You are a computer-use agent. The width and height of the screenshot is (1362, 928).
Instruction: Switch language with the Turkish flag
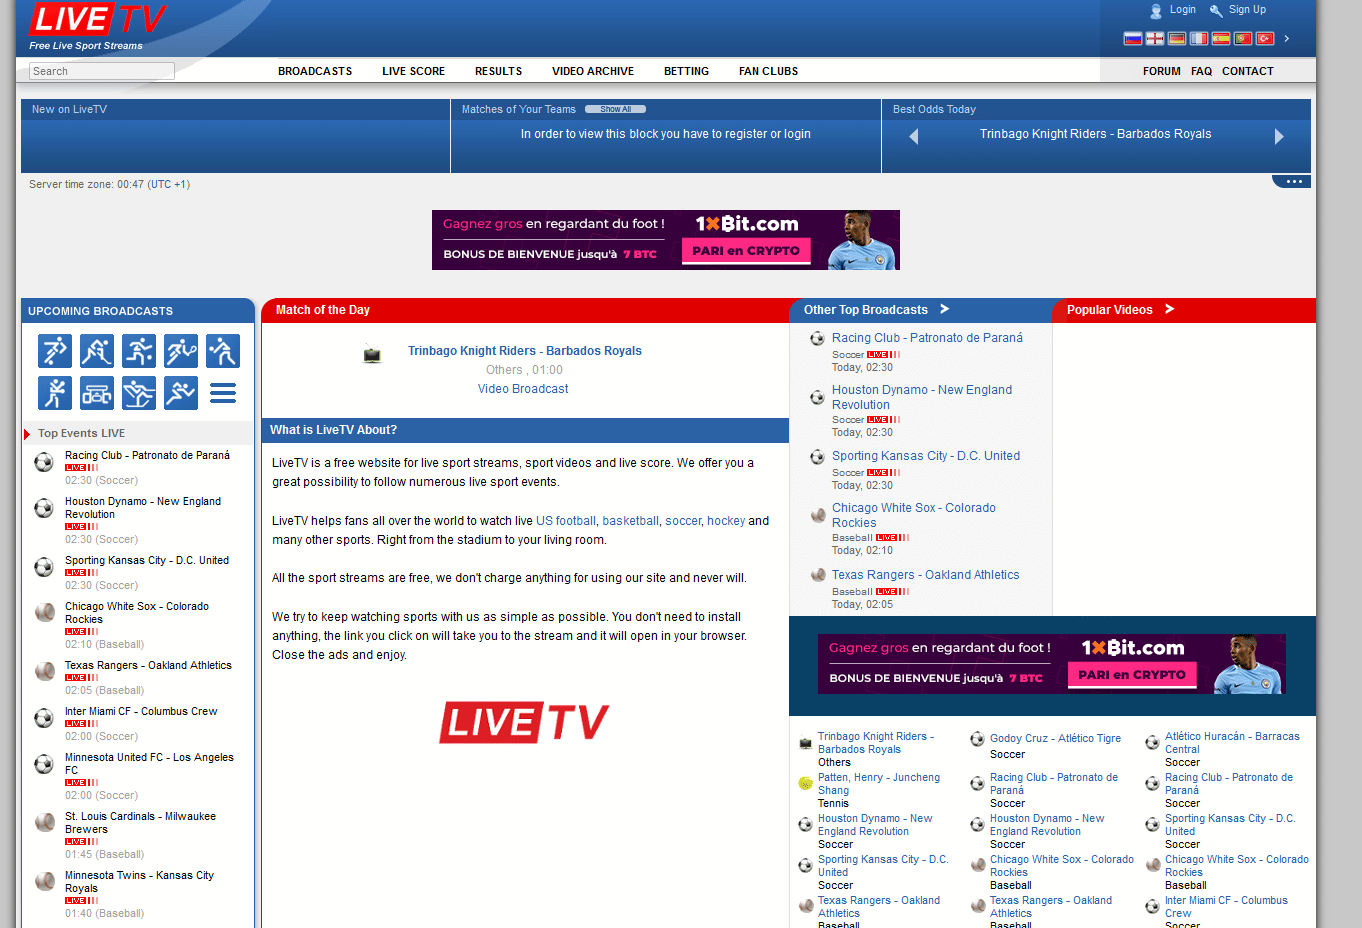coord(1265,39)
